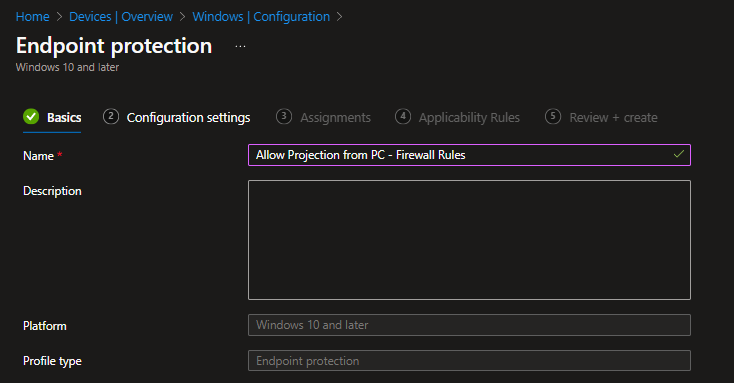Jump to the Review + create tab
This screenshot has height=383, width=734.
point(613,118)
